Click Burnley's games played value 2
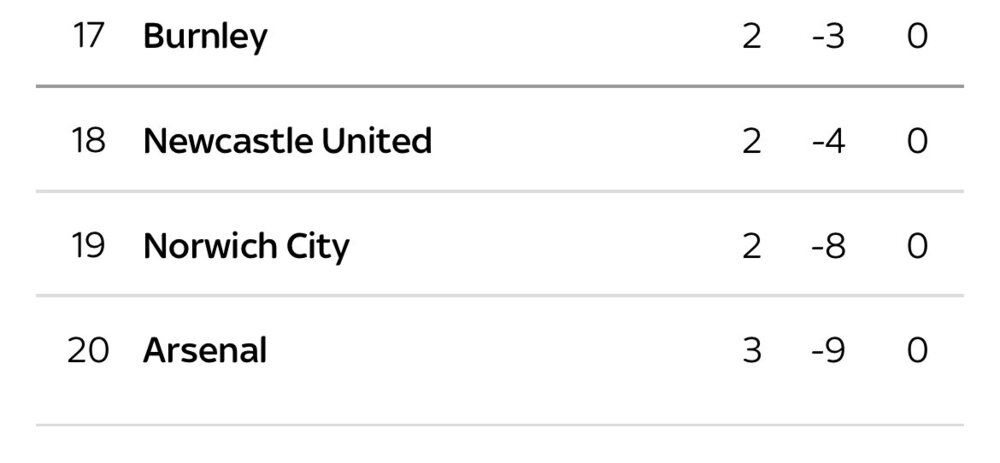The width and height of the screenshot is (1000, 463). [752, 36]
